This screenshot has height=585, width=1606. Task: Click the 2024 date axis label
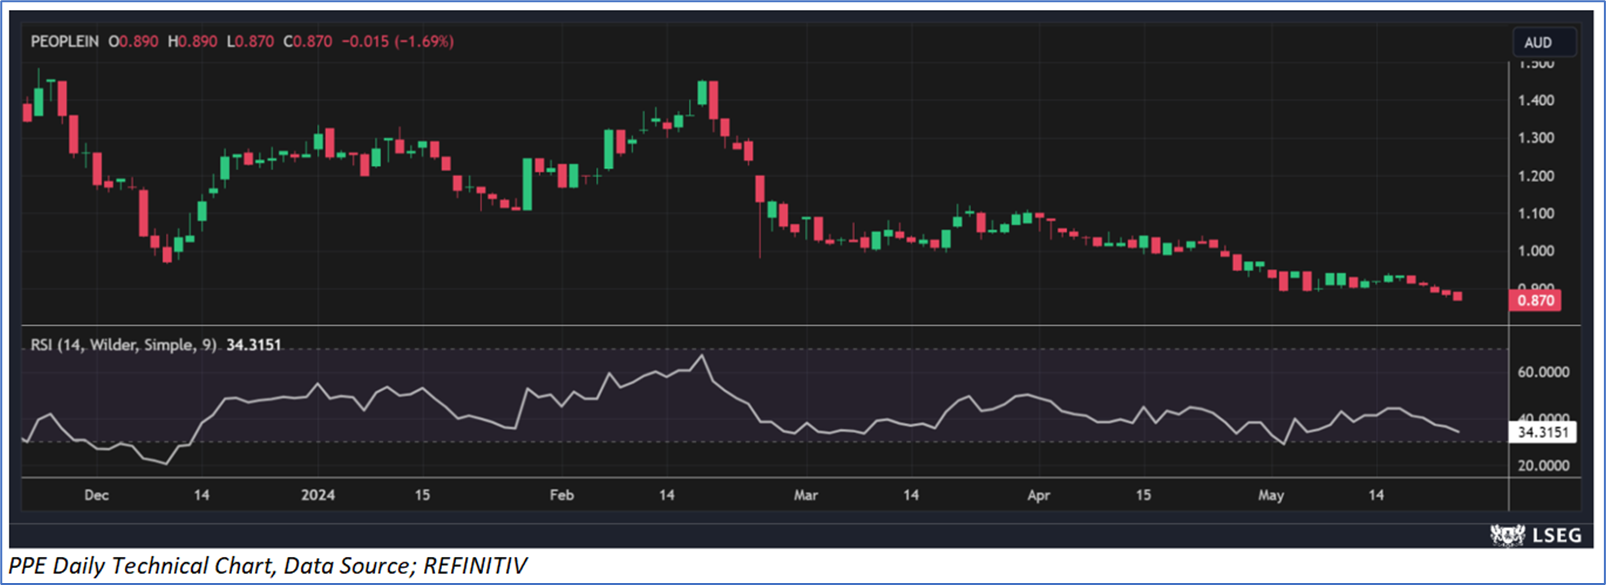[318, 495]
